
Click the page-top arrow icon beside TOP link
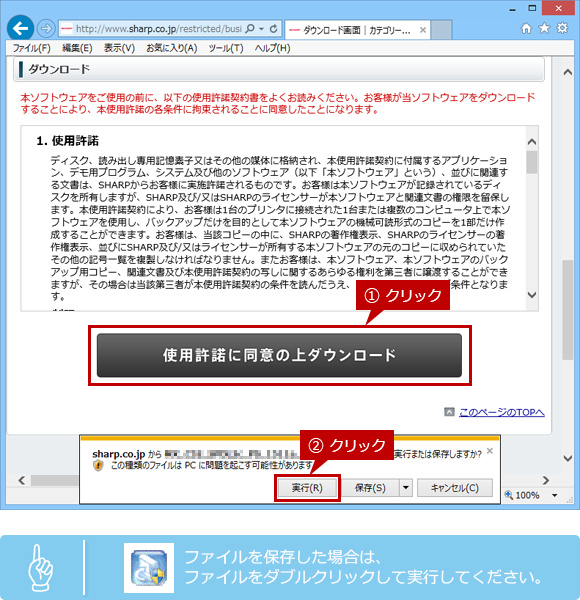pyautogui.click(x=449, y=412)
